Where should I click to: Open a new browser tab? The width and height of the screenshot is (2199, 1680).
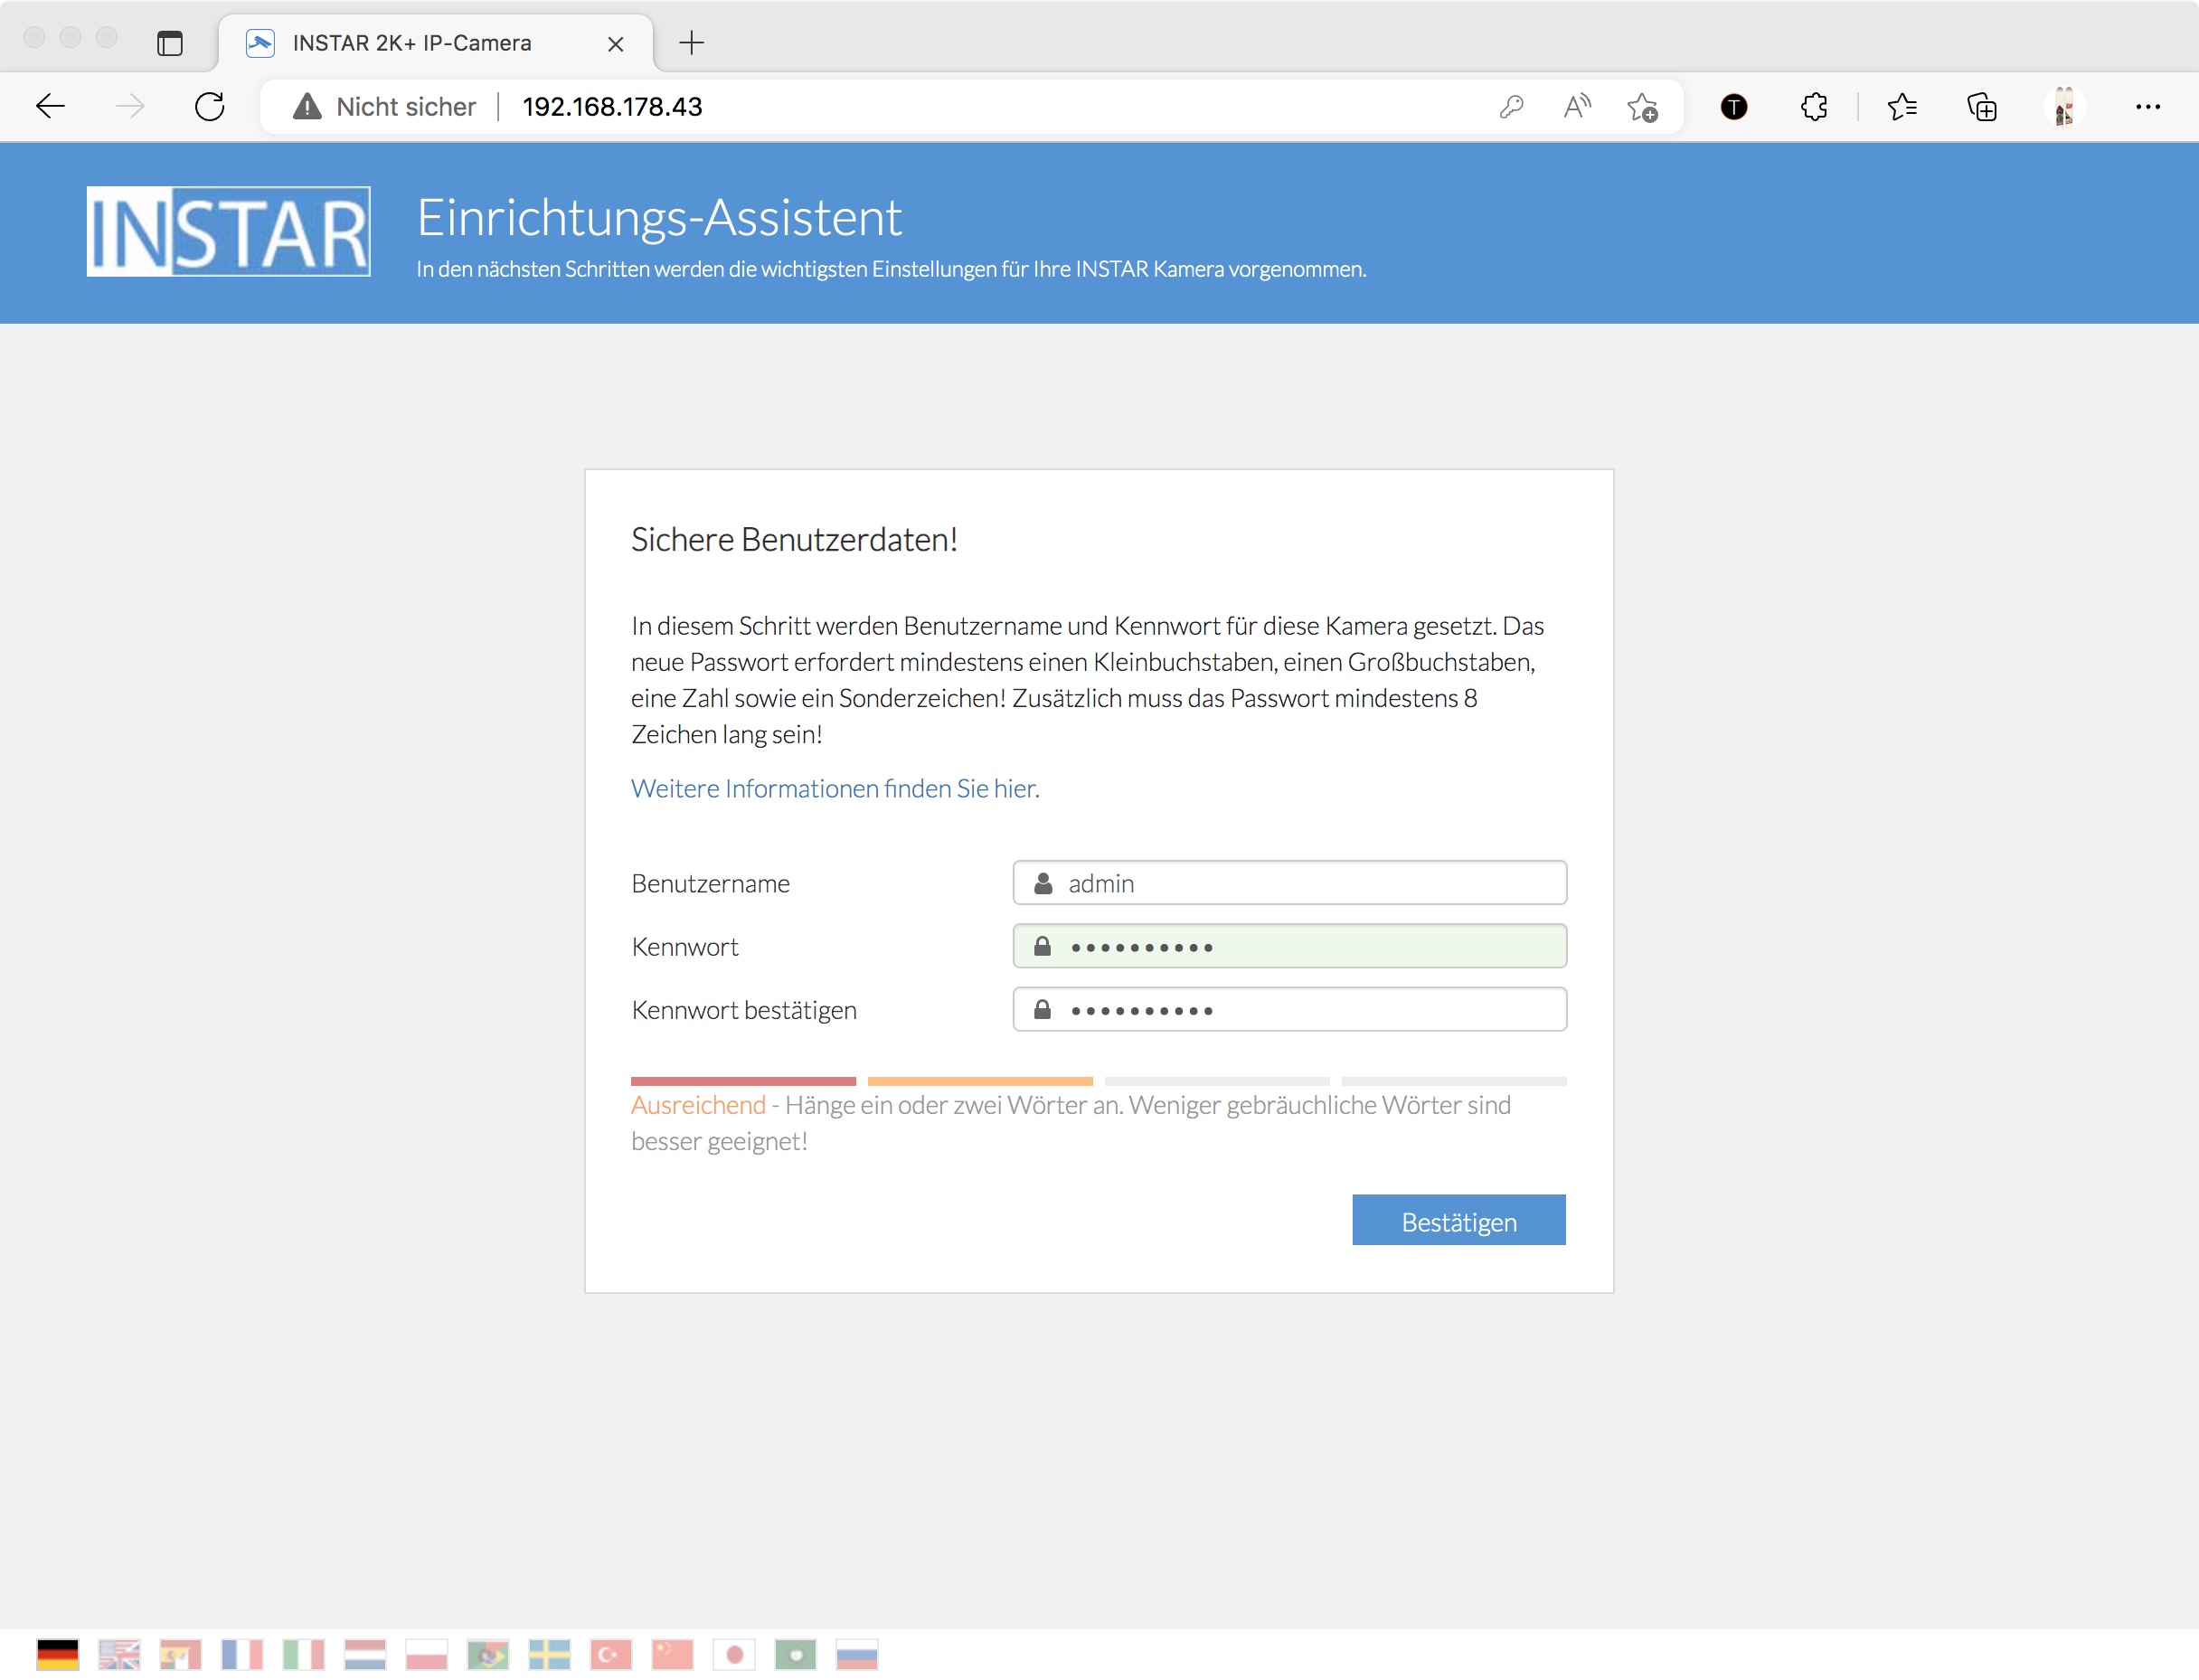point(691,43)
